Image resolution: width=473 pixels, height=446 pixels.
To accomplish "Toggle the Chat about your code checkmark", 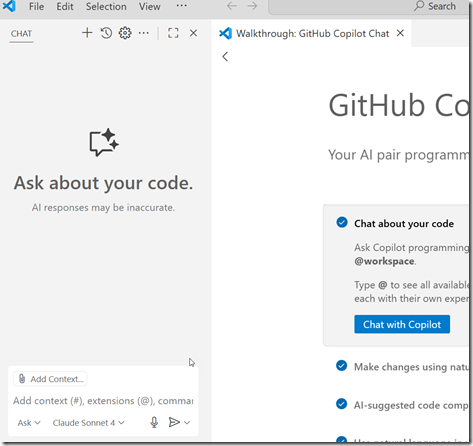I will (x=342, y=222).
